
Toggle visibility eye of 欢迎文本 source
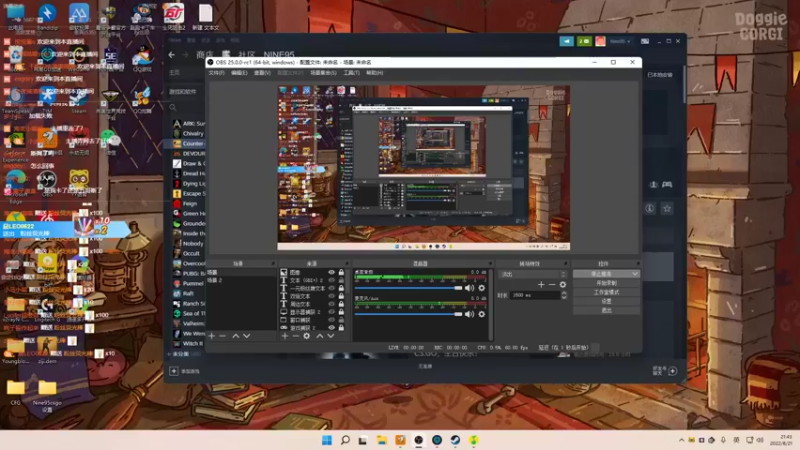[x=332, y=296]
